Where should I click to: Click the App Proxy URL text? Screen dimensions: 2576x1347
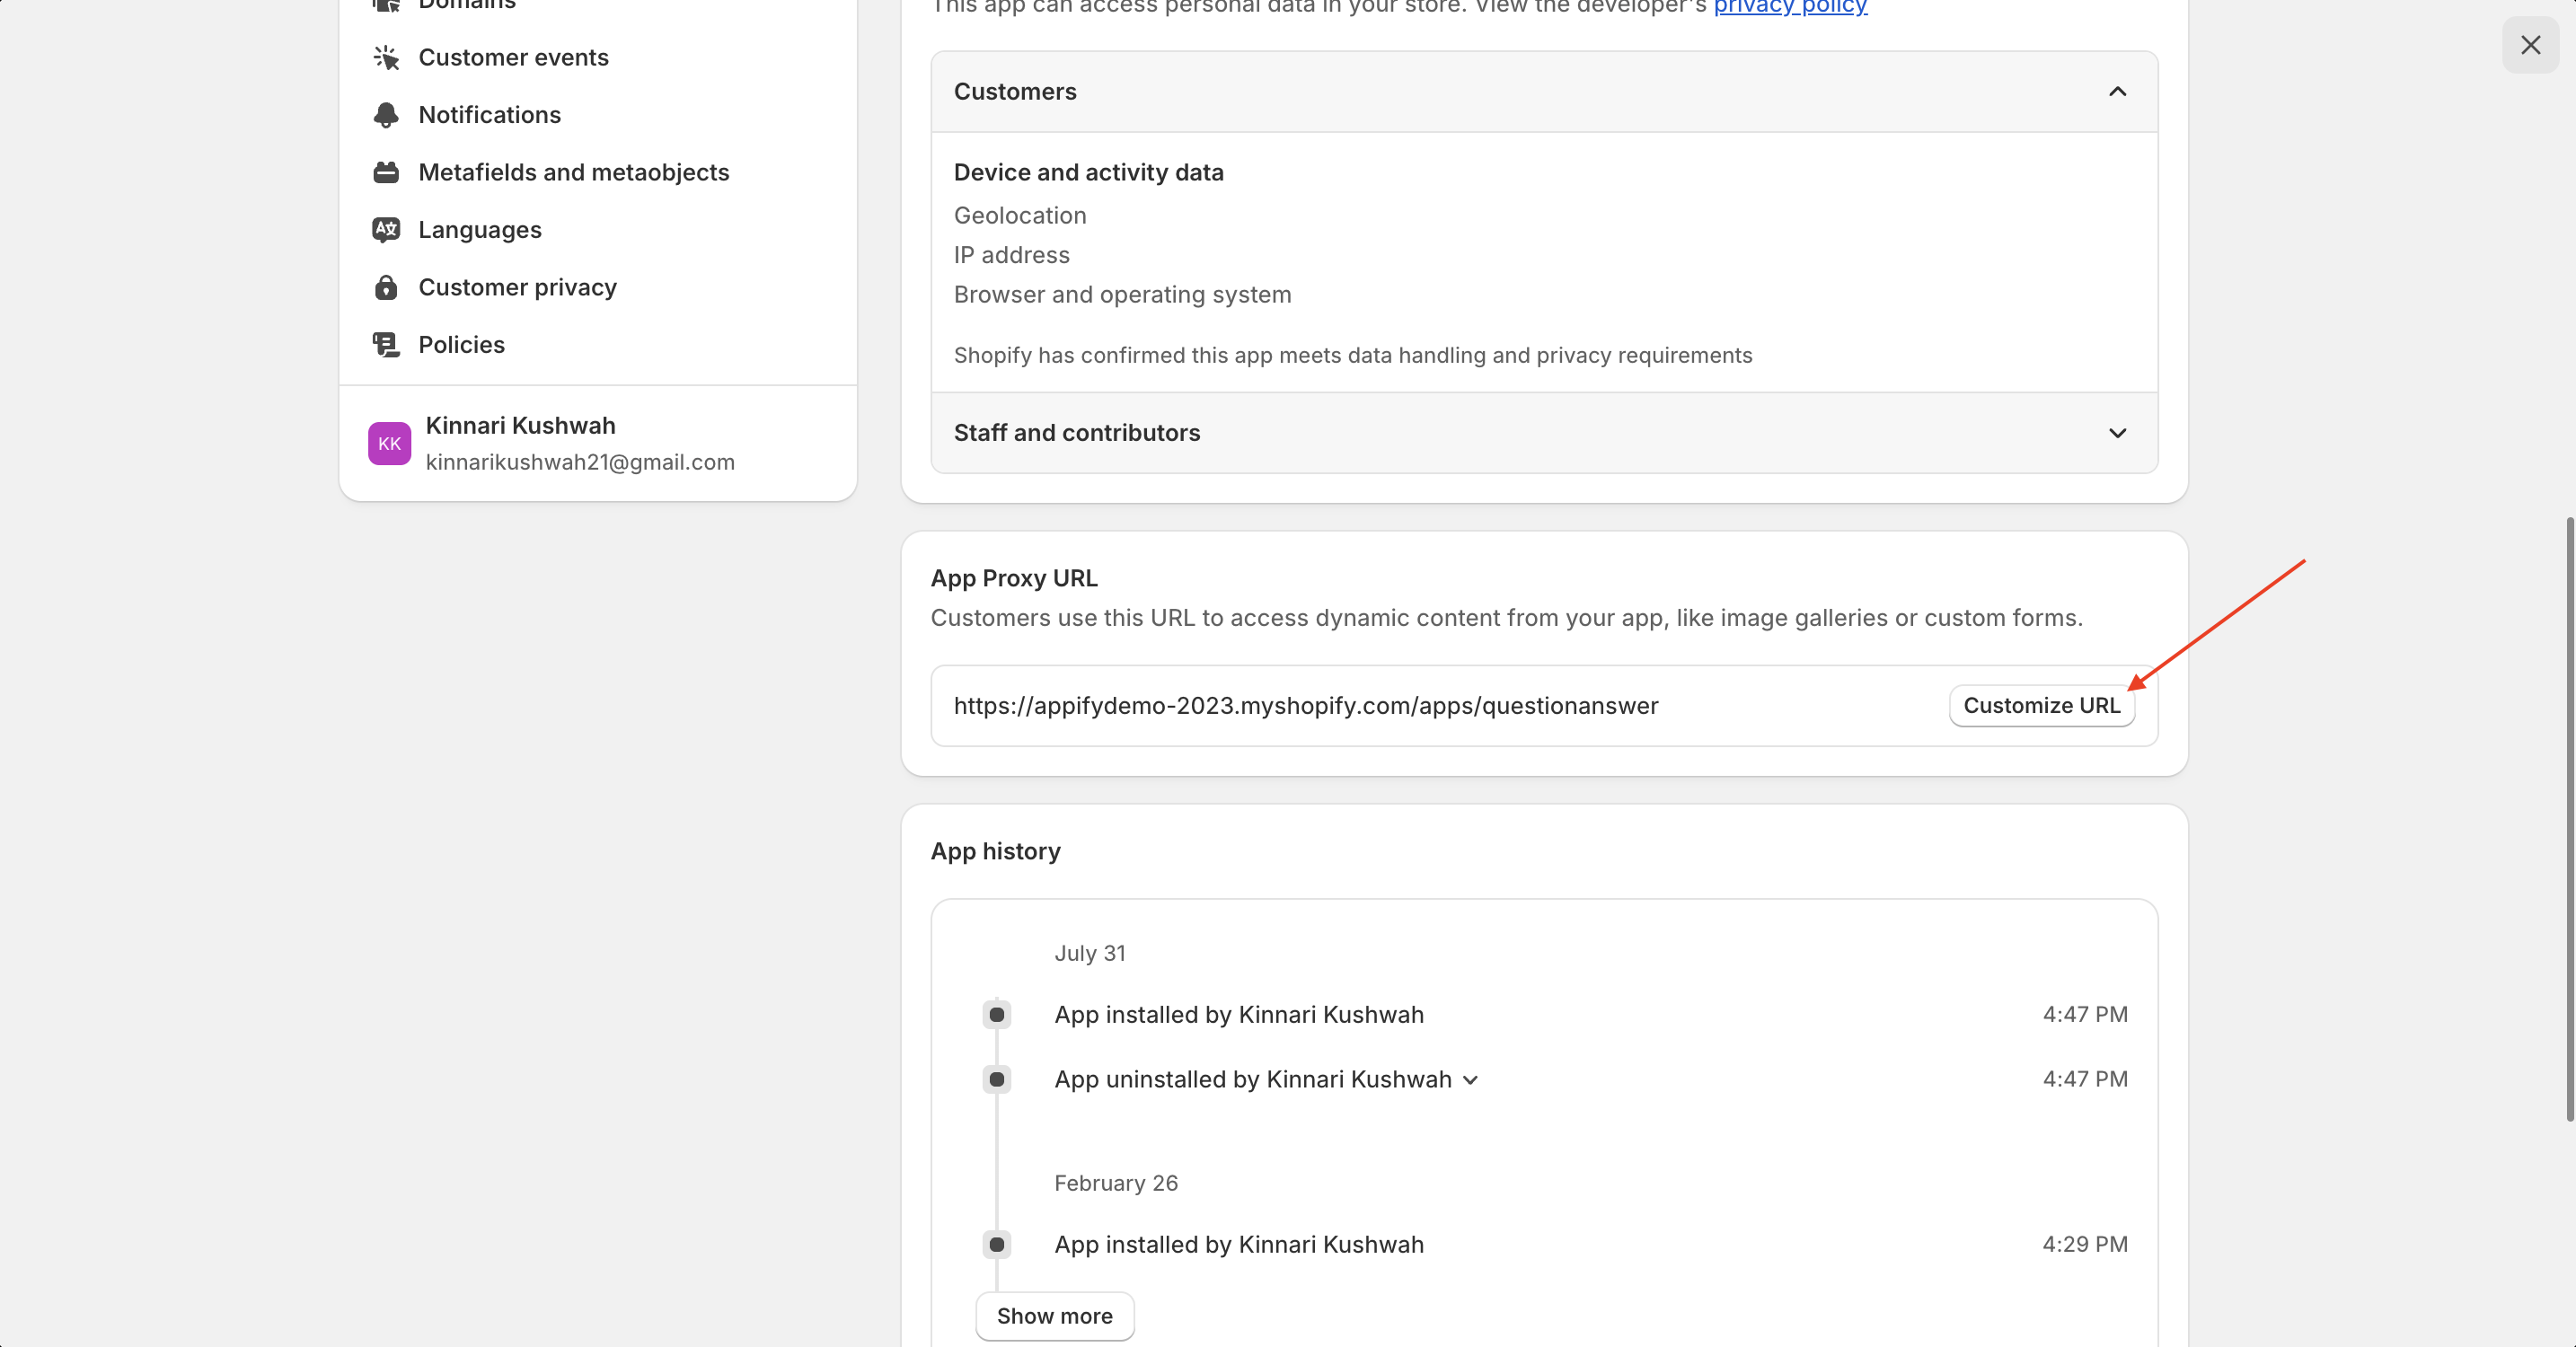pos(1306,706)
